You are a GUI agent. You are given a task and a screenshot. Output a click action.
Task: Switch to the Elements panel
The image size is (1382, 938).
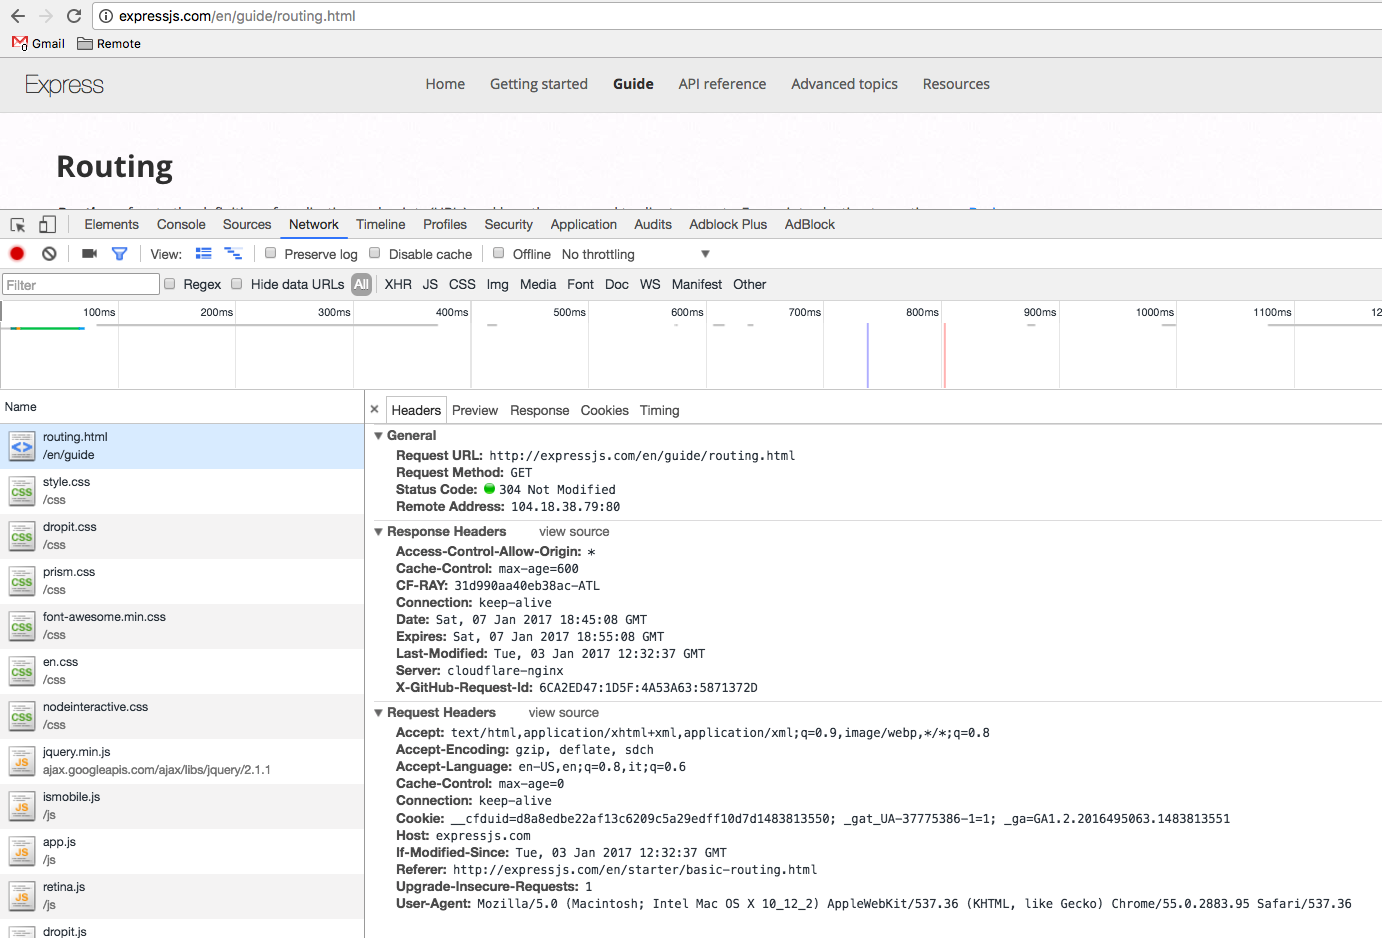(x=111, y=224)
